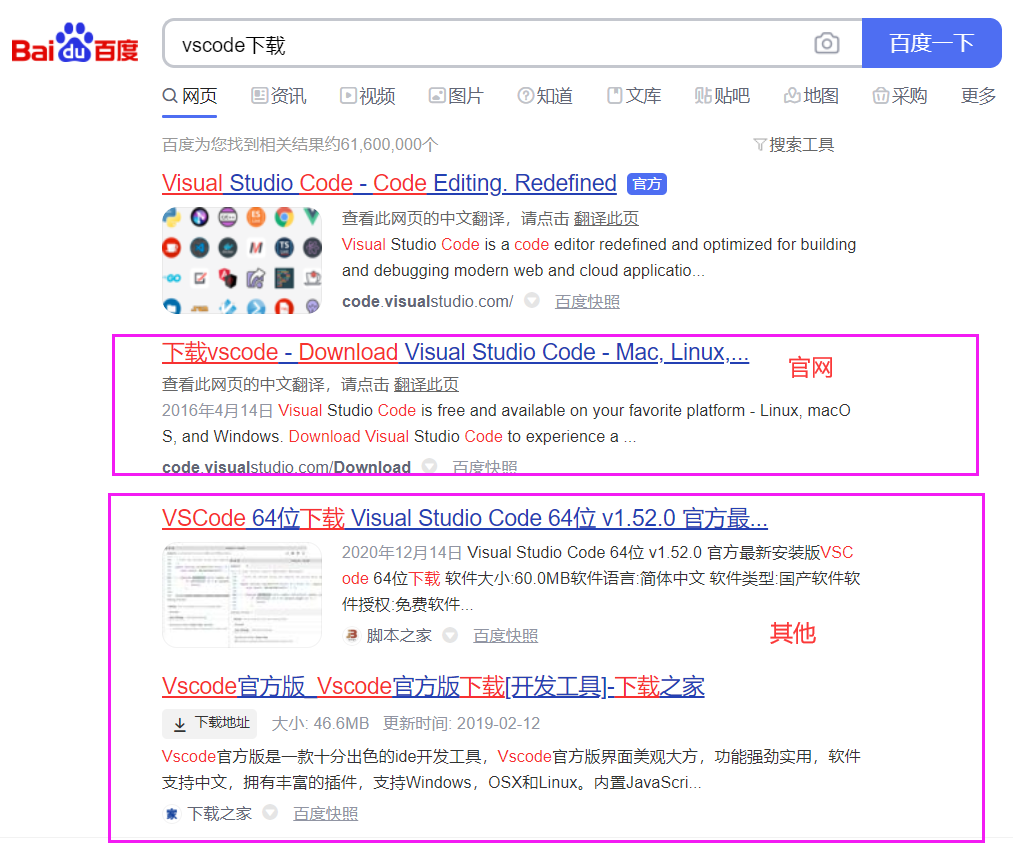The image size is (1013, 843).
Task: Open Visual Studio Code - Code Editing. Redefined result
Action: click(x=389, y=183)
